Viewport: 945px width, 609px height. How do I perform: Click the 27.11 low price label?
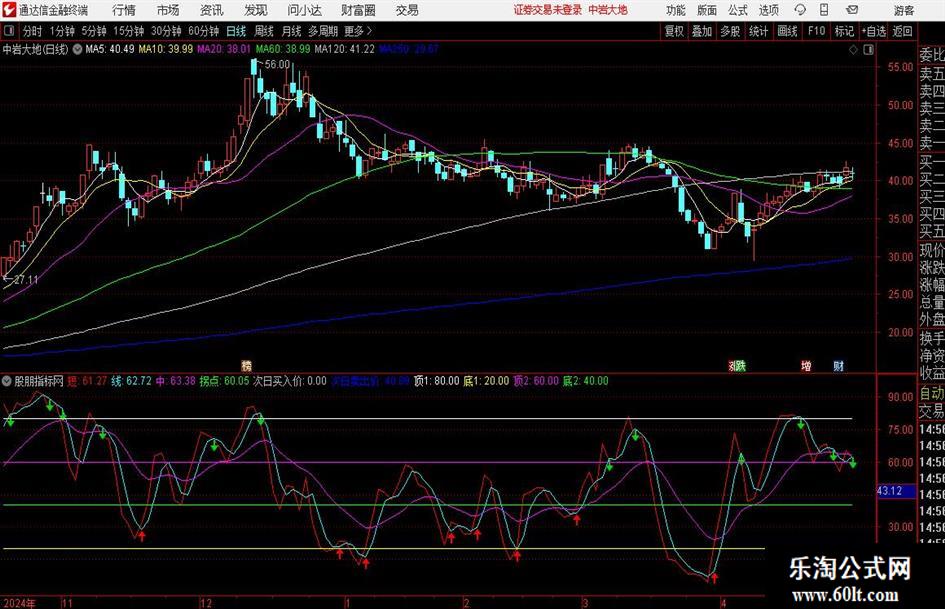click(26, 280)
